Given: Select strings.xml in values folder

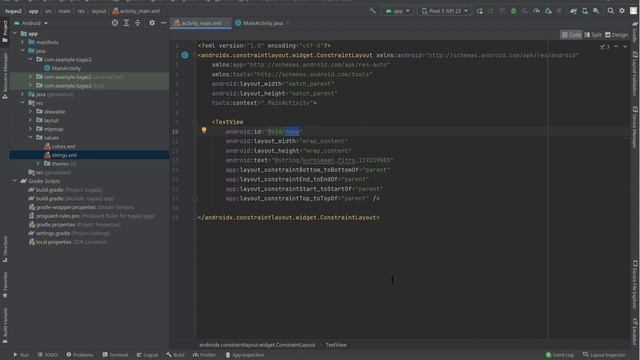Looking at the screenshot, I should (60, 155).
